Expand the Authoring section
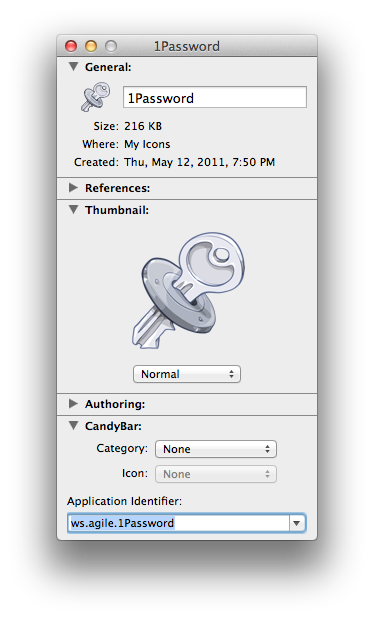The width and height of the screenshot is (374, 619). click(73, 403)
